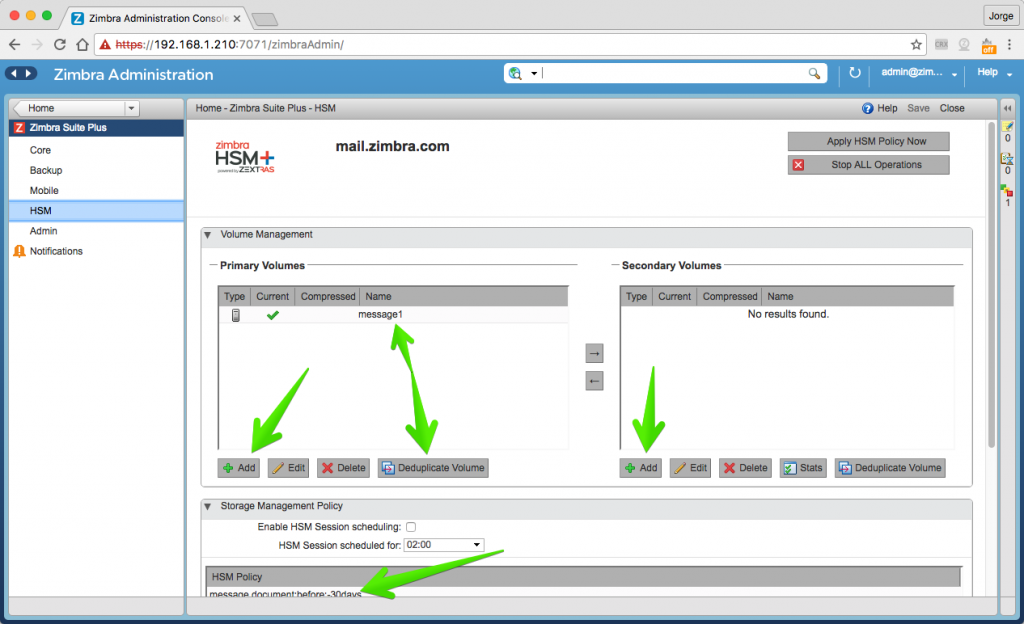Edit the selected primary volume
Screen dimensions: 1024x624
[289, 468]
